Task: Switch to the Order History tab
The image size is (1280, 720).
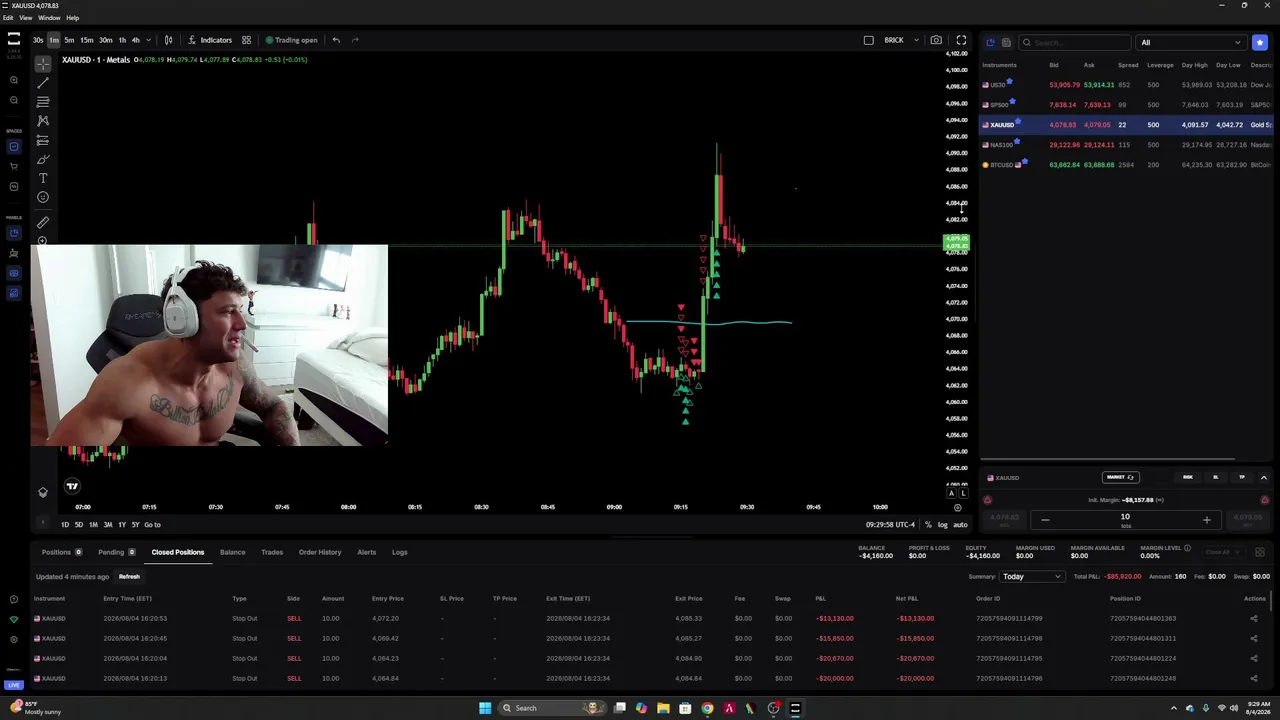Action: (x=320, y=552)
